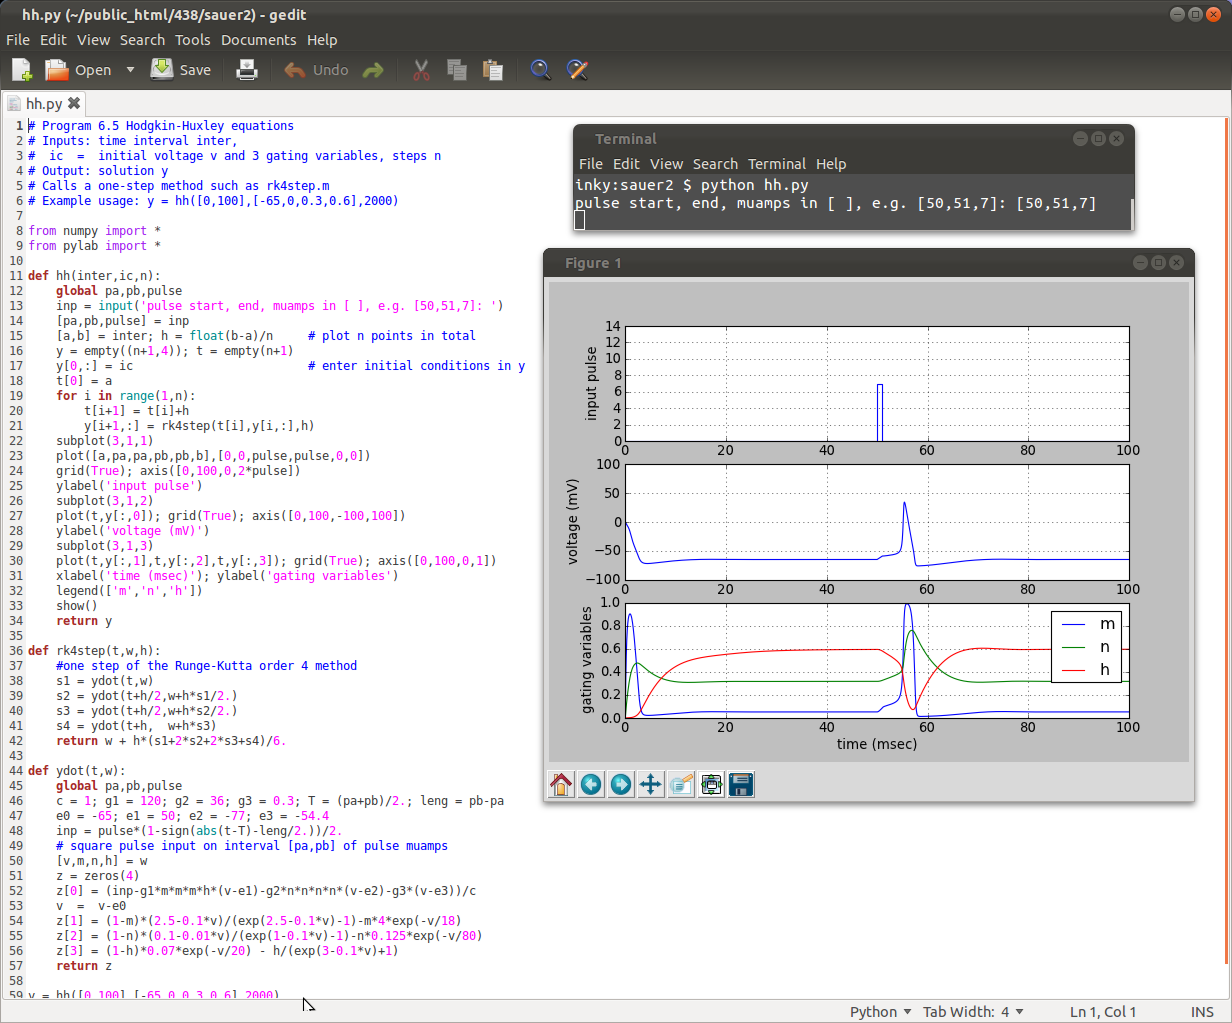Image resolution: width=1232 pixels, height=1023 pixels.
Task: Open gedit View menu
Action: coord(93,40)
